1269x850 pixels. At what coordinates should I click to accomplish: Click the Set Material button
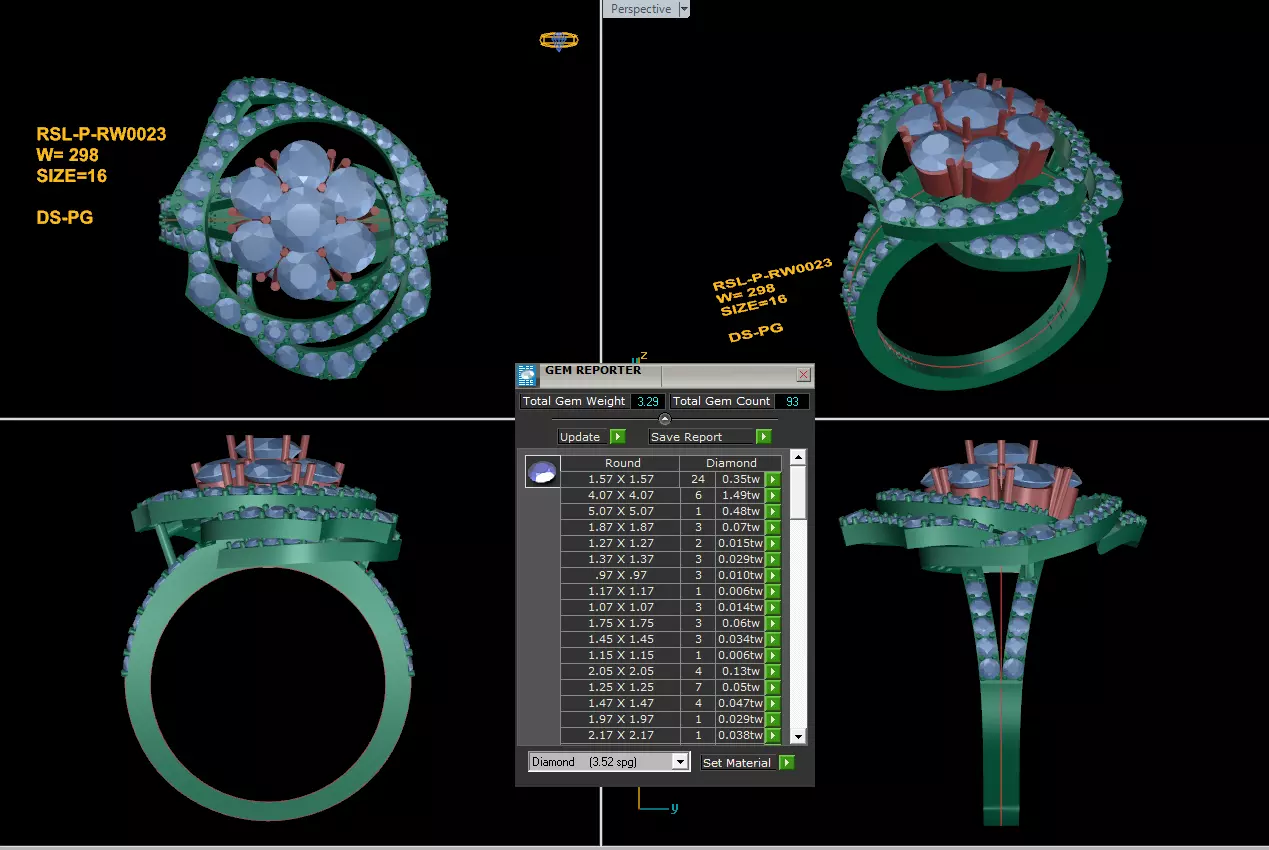click(738, 762)
